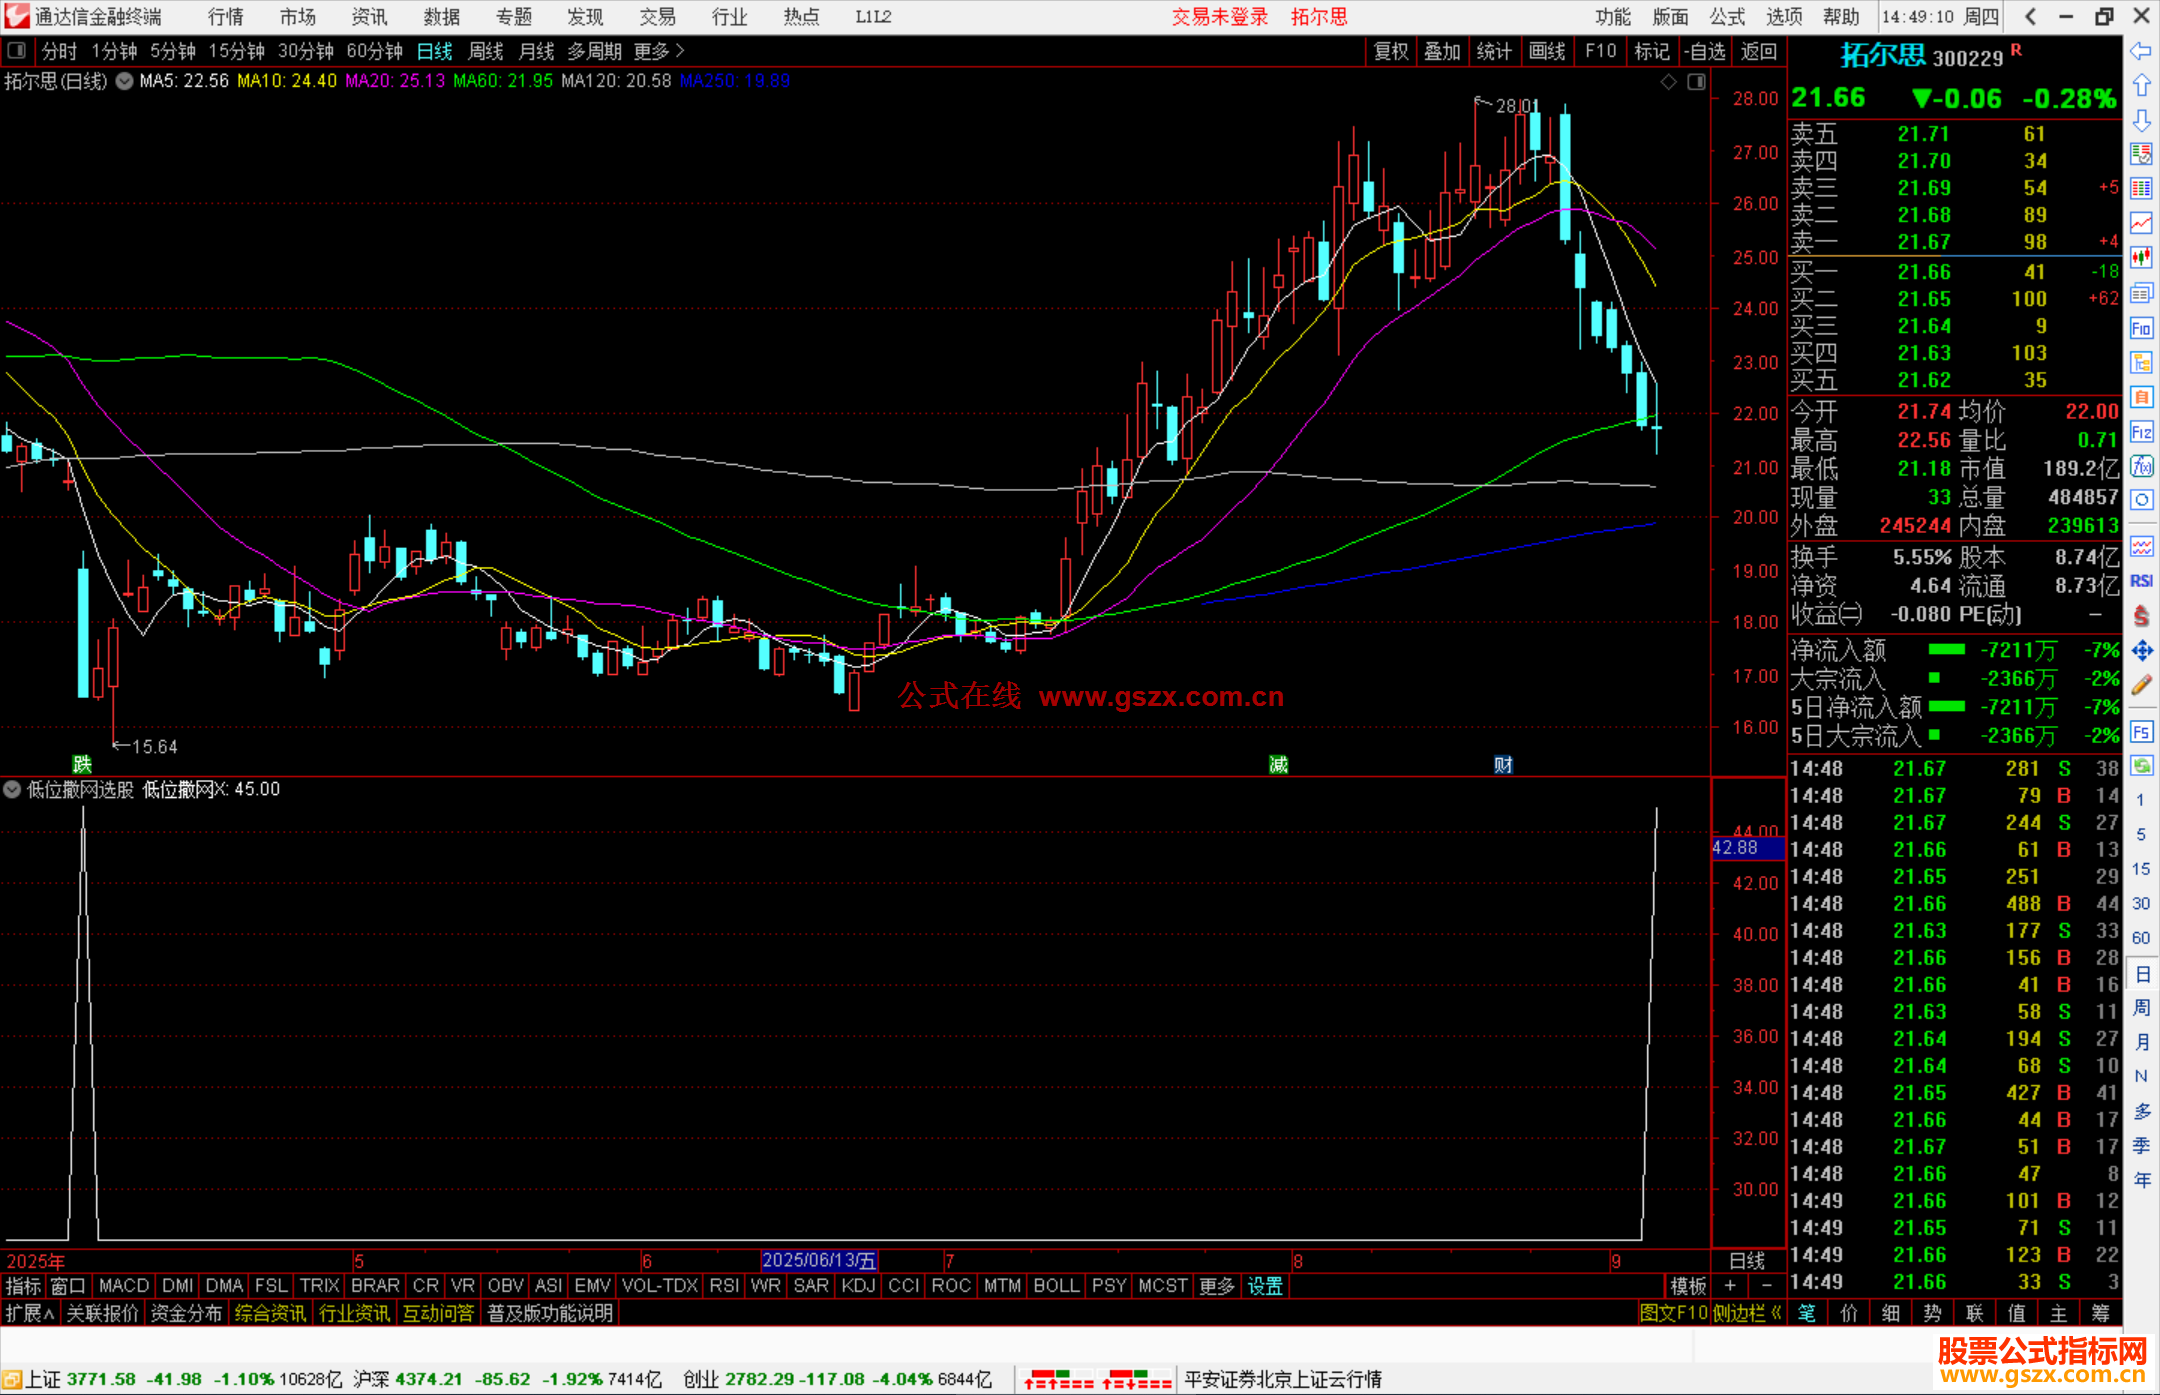Click the F10 sidebar icon
Viewport: 2160px width, 1395px height.
2141,328
